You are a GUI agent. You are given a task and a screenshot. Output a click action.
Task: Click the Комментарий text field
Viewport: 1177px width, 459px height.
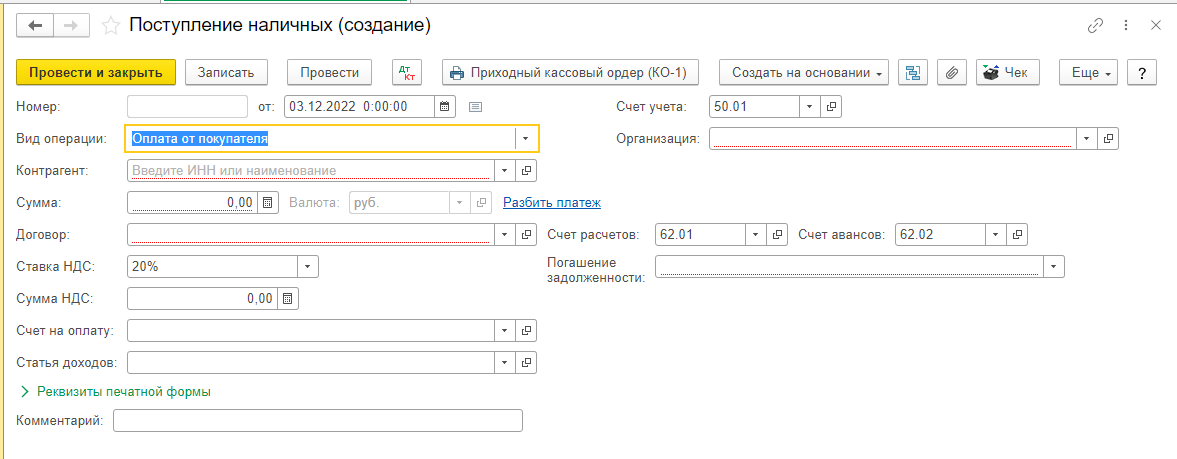[317, 421]
